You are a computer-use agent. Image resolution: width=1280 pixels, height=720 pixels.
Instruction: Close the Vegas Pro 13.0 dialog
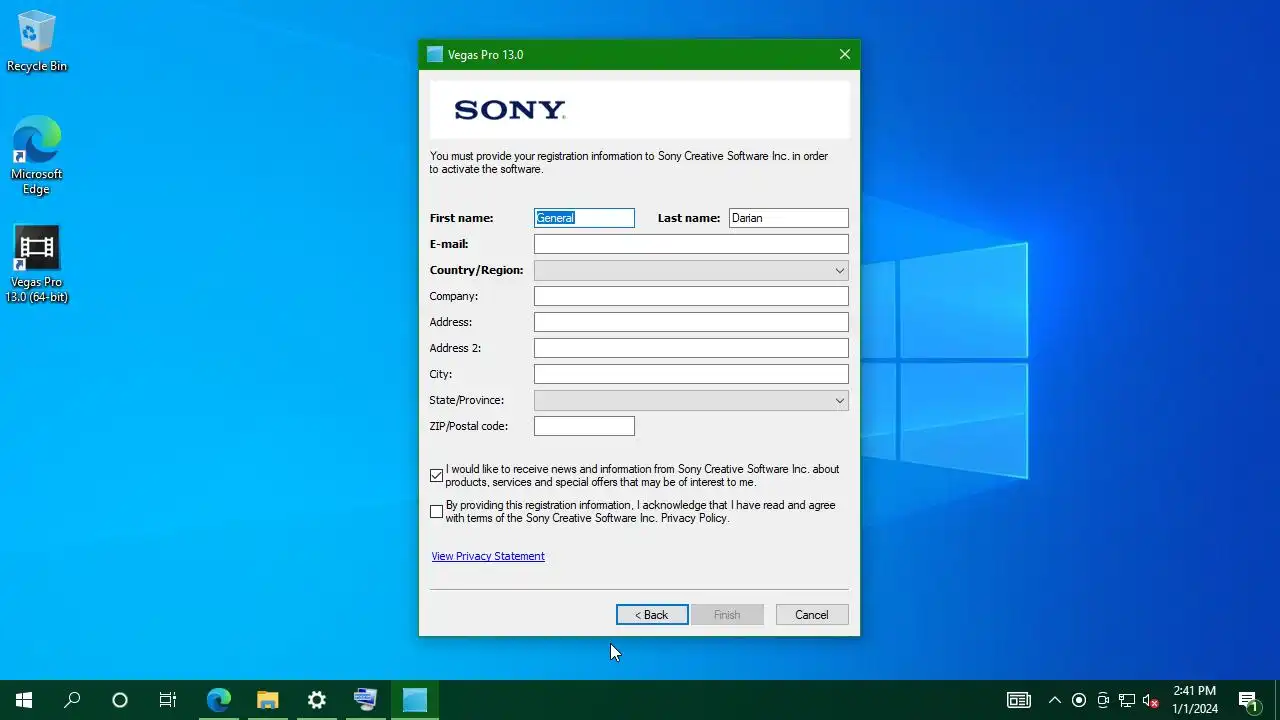point(845,55)
